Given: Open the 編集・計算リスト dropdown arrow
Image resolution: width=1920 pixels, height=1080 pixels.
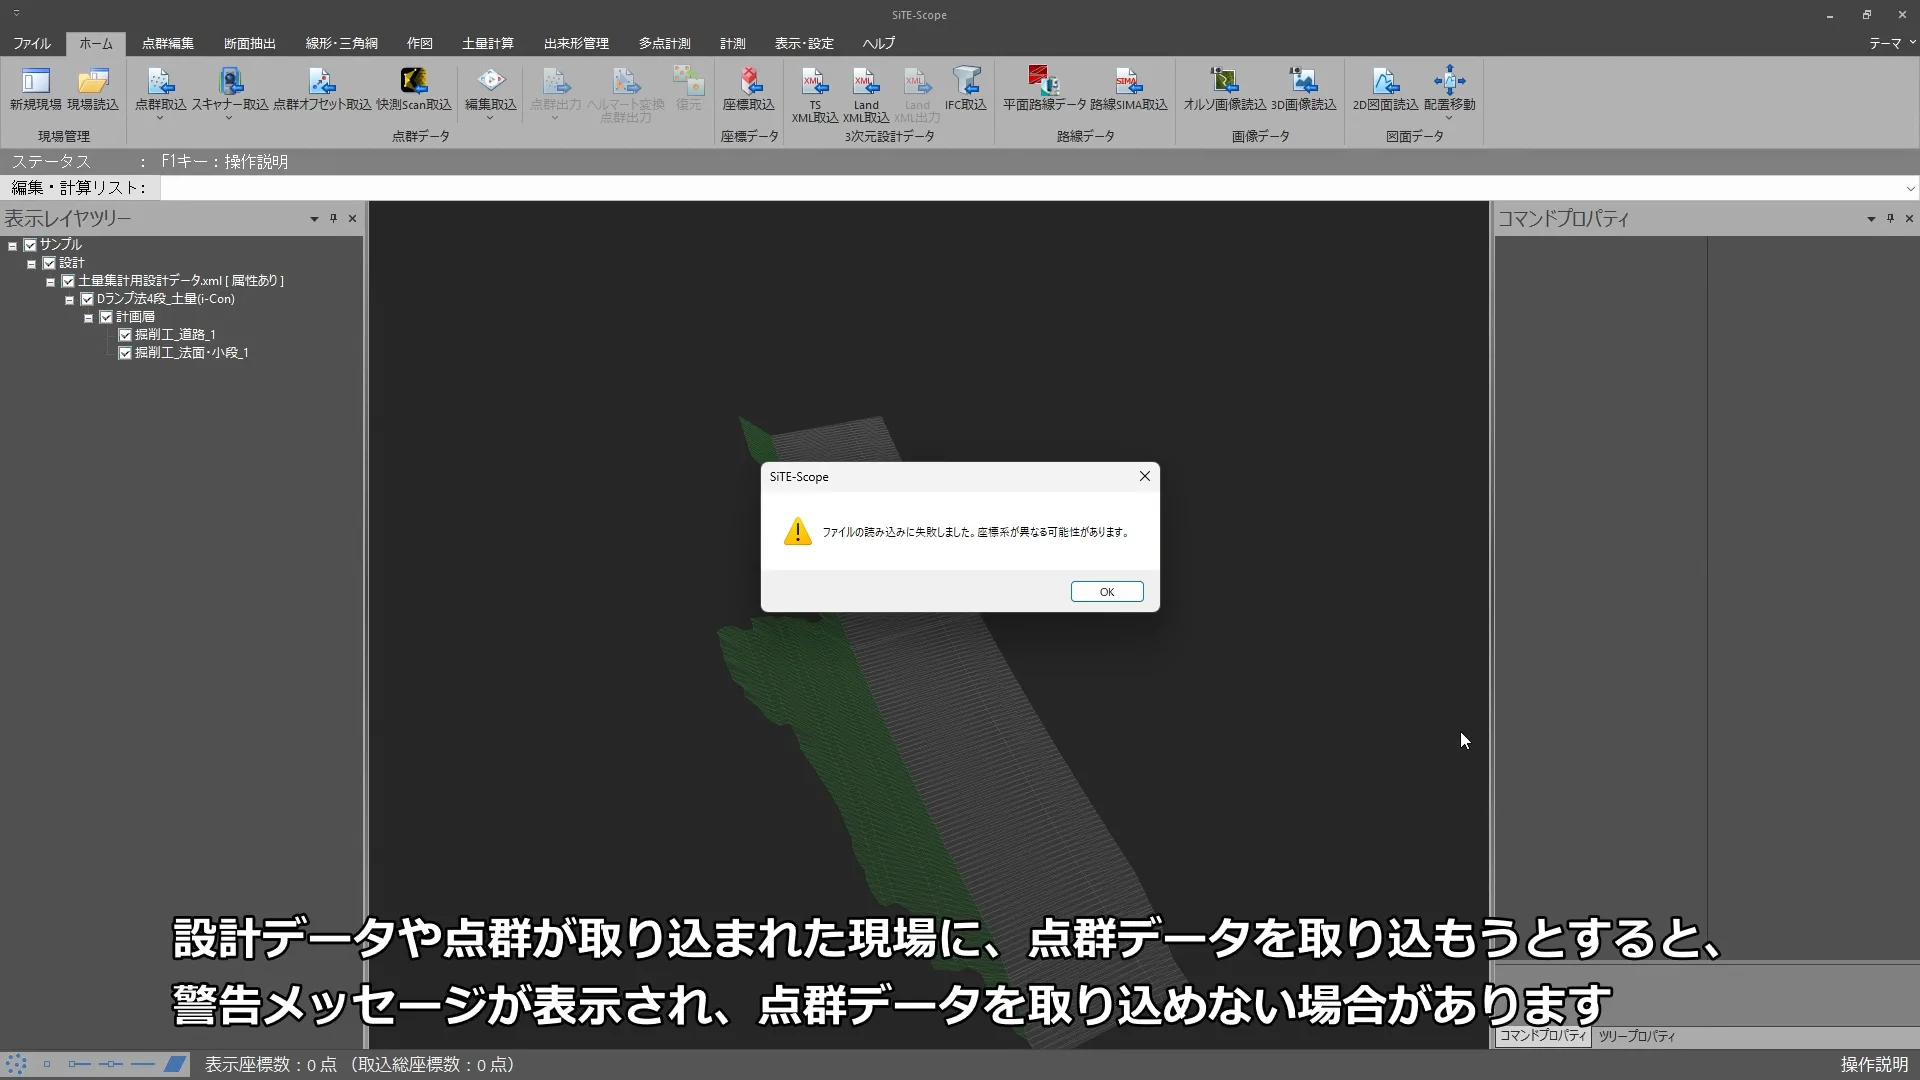Looking at the screenshot, I should [1910, 188].
